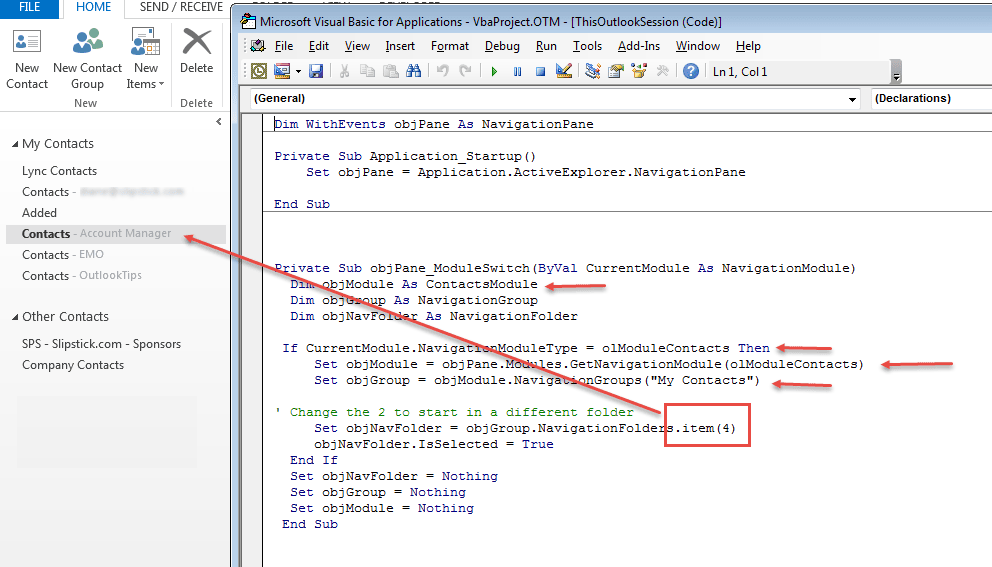Click the Undo arrow icon

point(442,71)
